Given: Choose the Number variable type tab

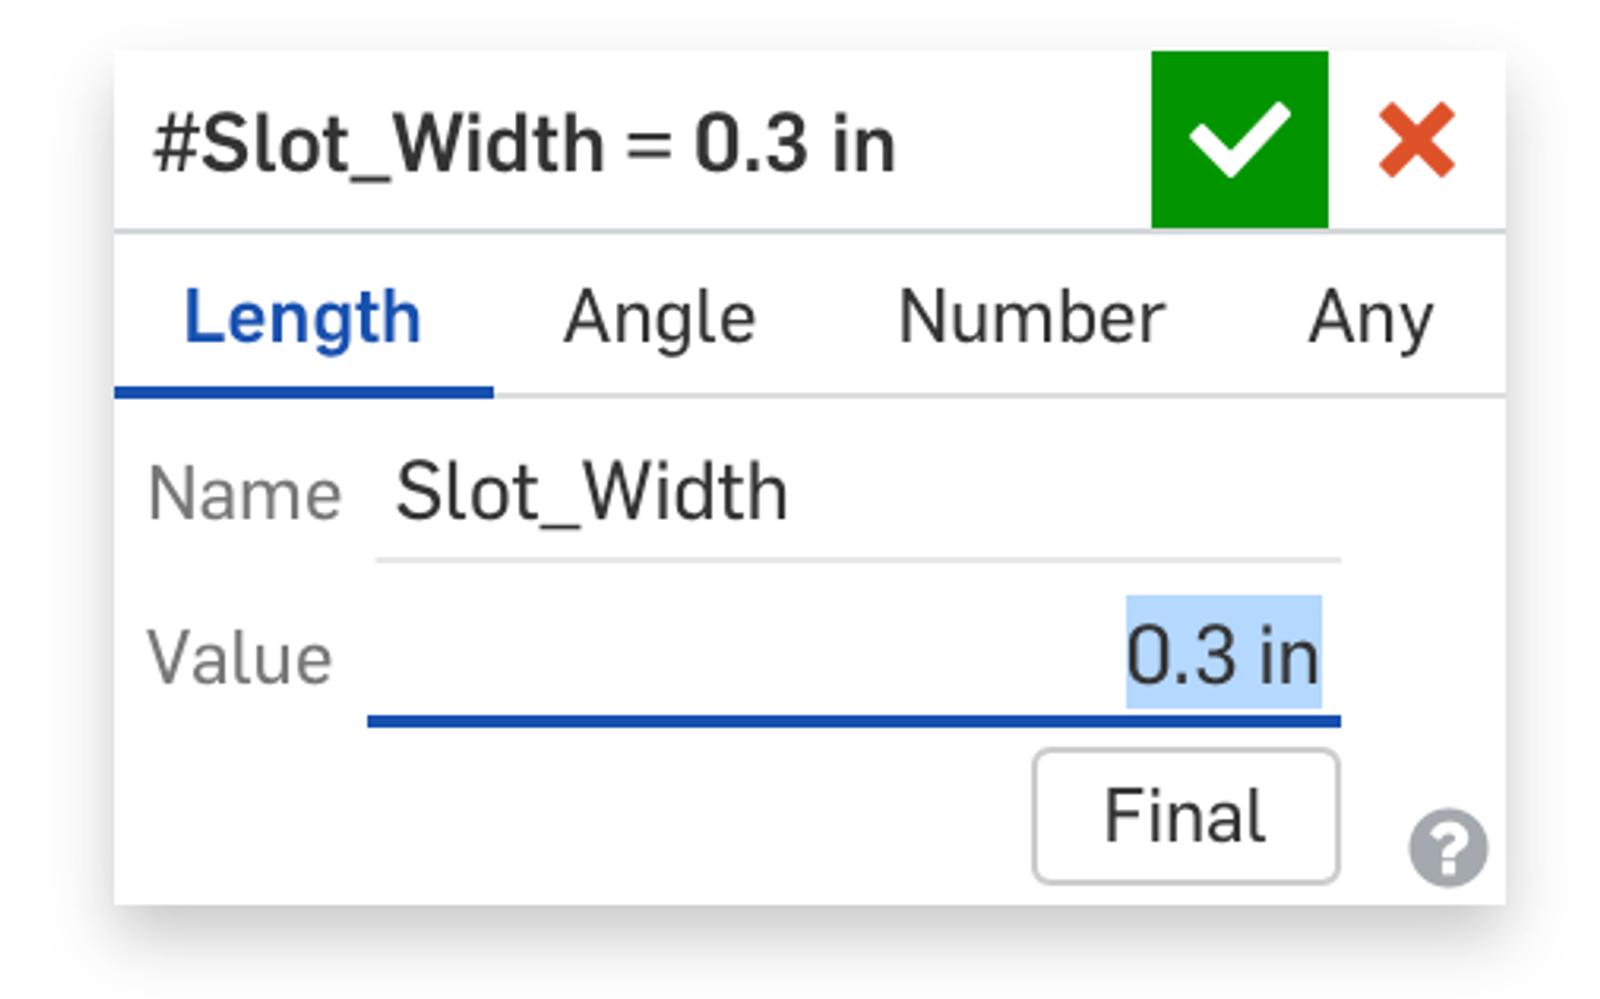Looking at the screenshot, I should [1031, 318].
